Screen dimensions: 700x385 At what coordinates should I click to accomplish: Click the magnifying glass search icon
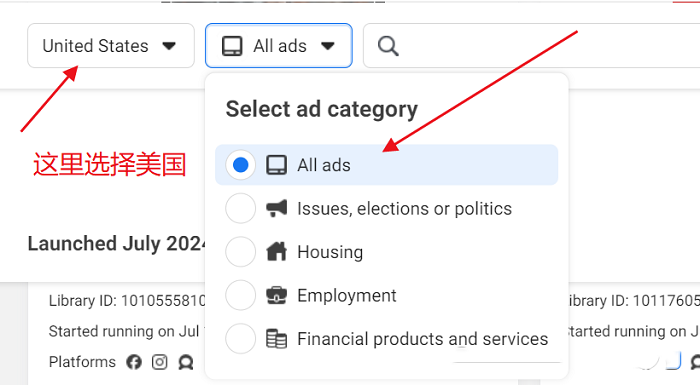pos(388,46)
